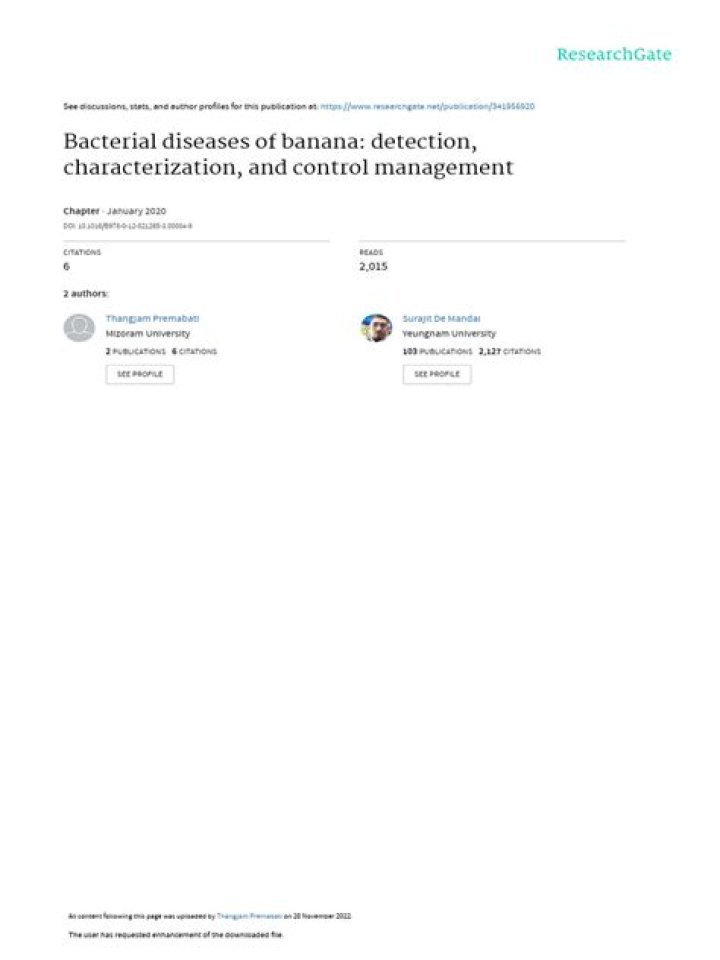Open Thangjam Premabati author name link
Viewport: 720px width, 960px height.
(x=152, y=318)
